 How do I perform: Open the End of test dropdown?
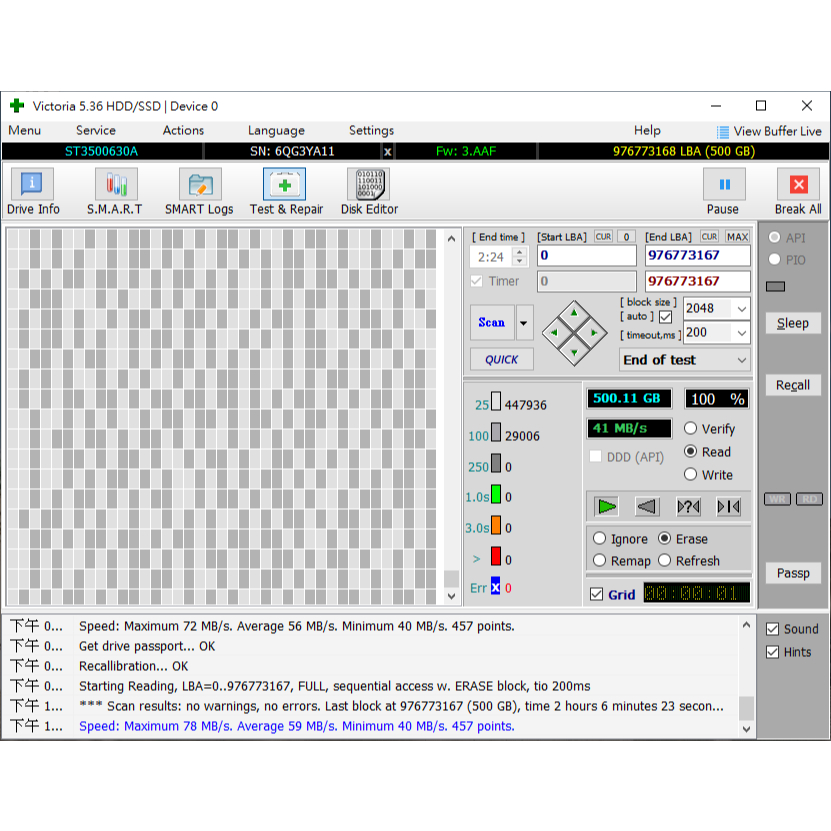(741, 360)
